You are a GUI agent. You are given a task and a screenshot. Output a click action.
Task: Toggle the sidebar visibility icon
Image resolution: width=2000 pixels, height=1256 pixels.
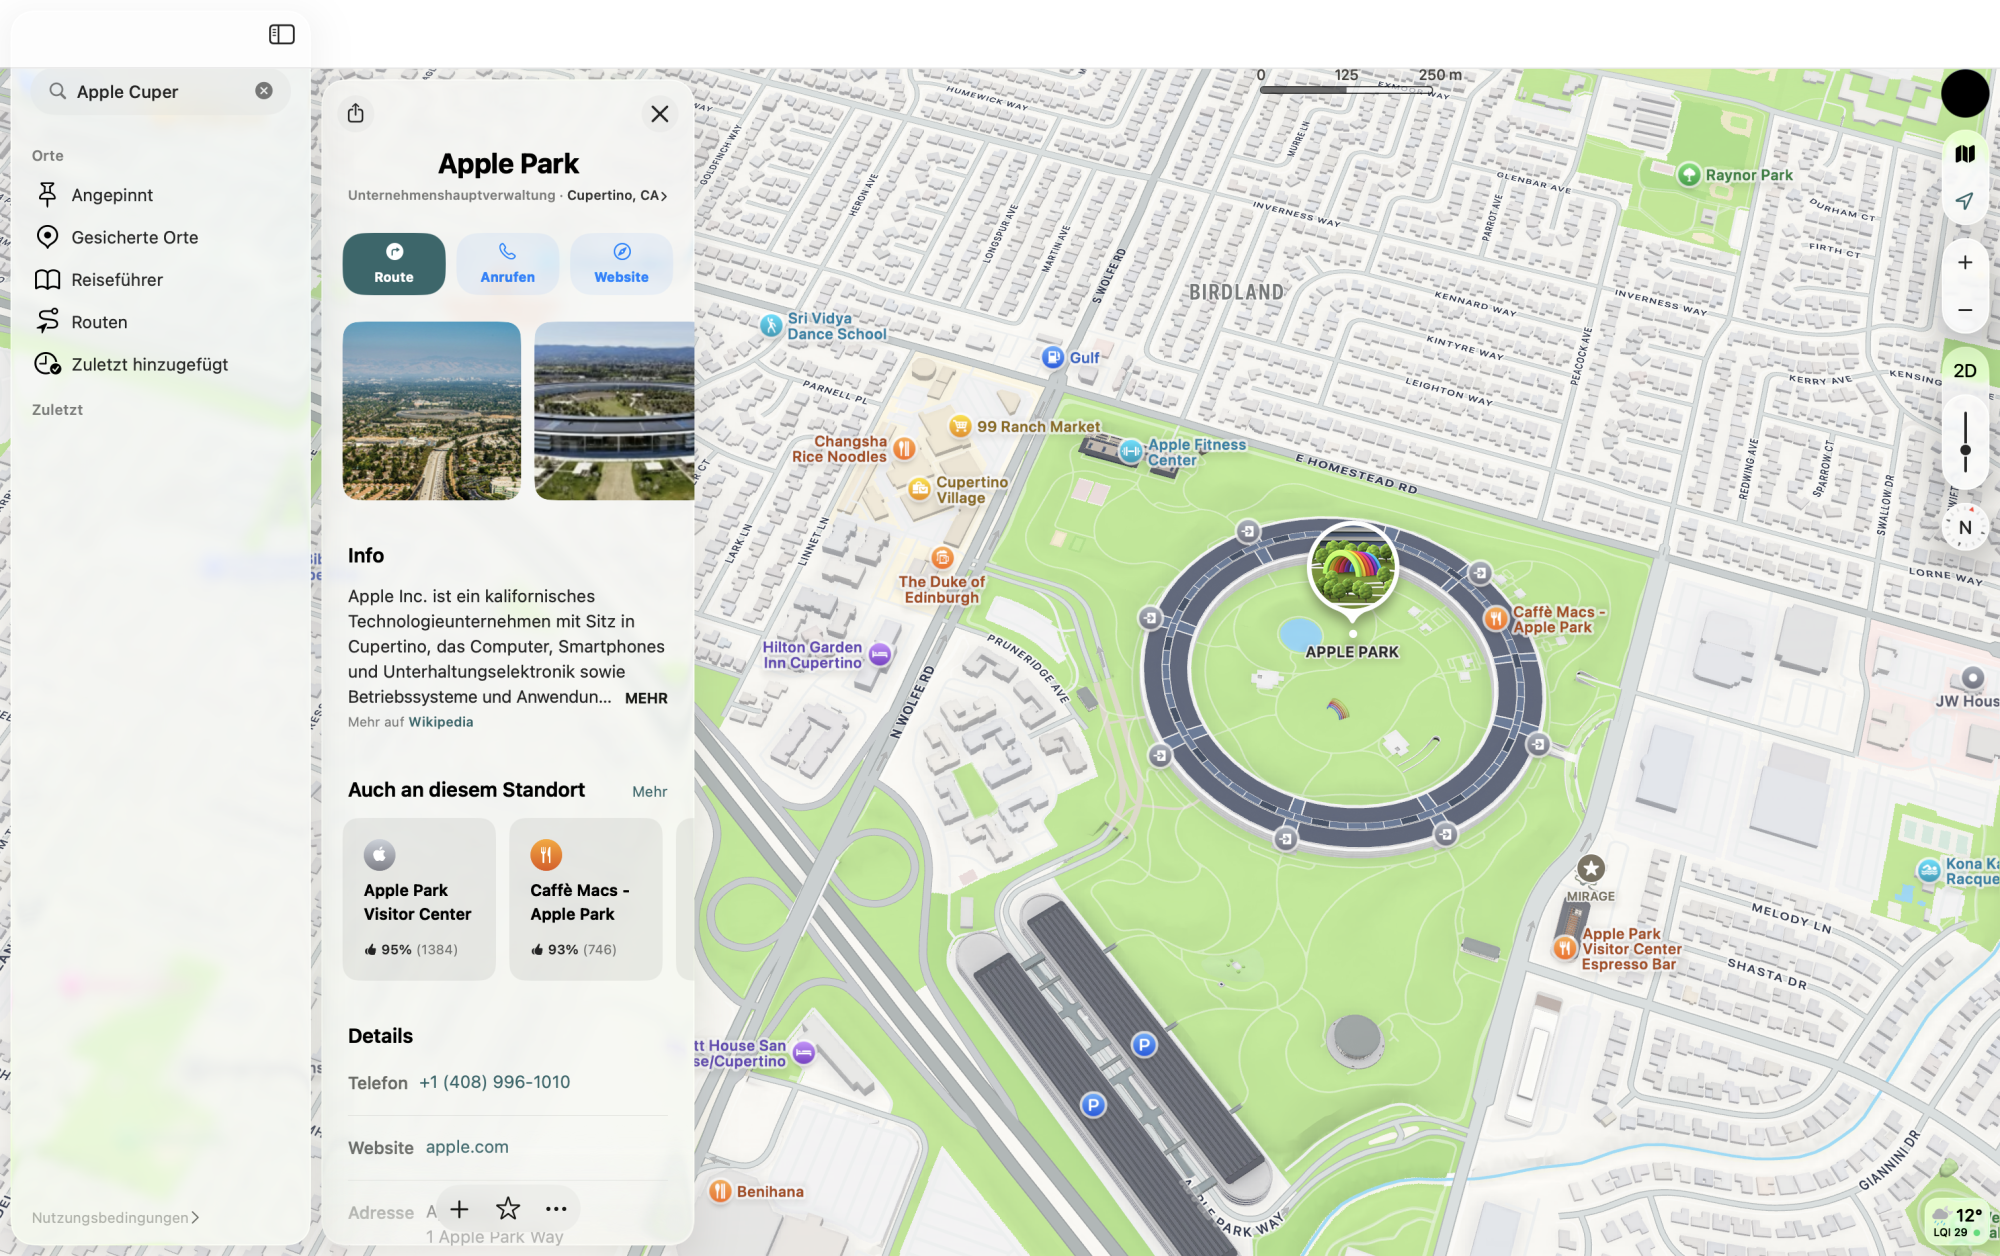point(282,35)
